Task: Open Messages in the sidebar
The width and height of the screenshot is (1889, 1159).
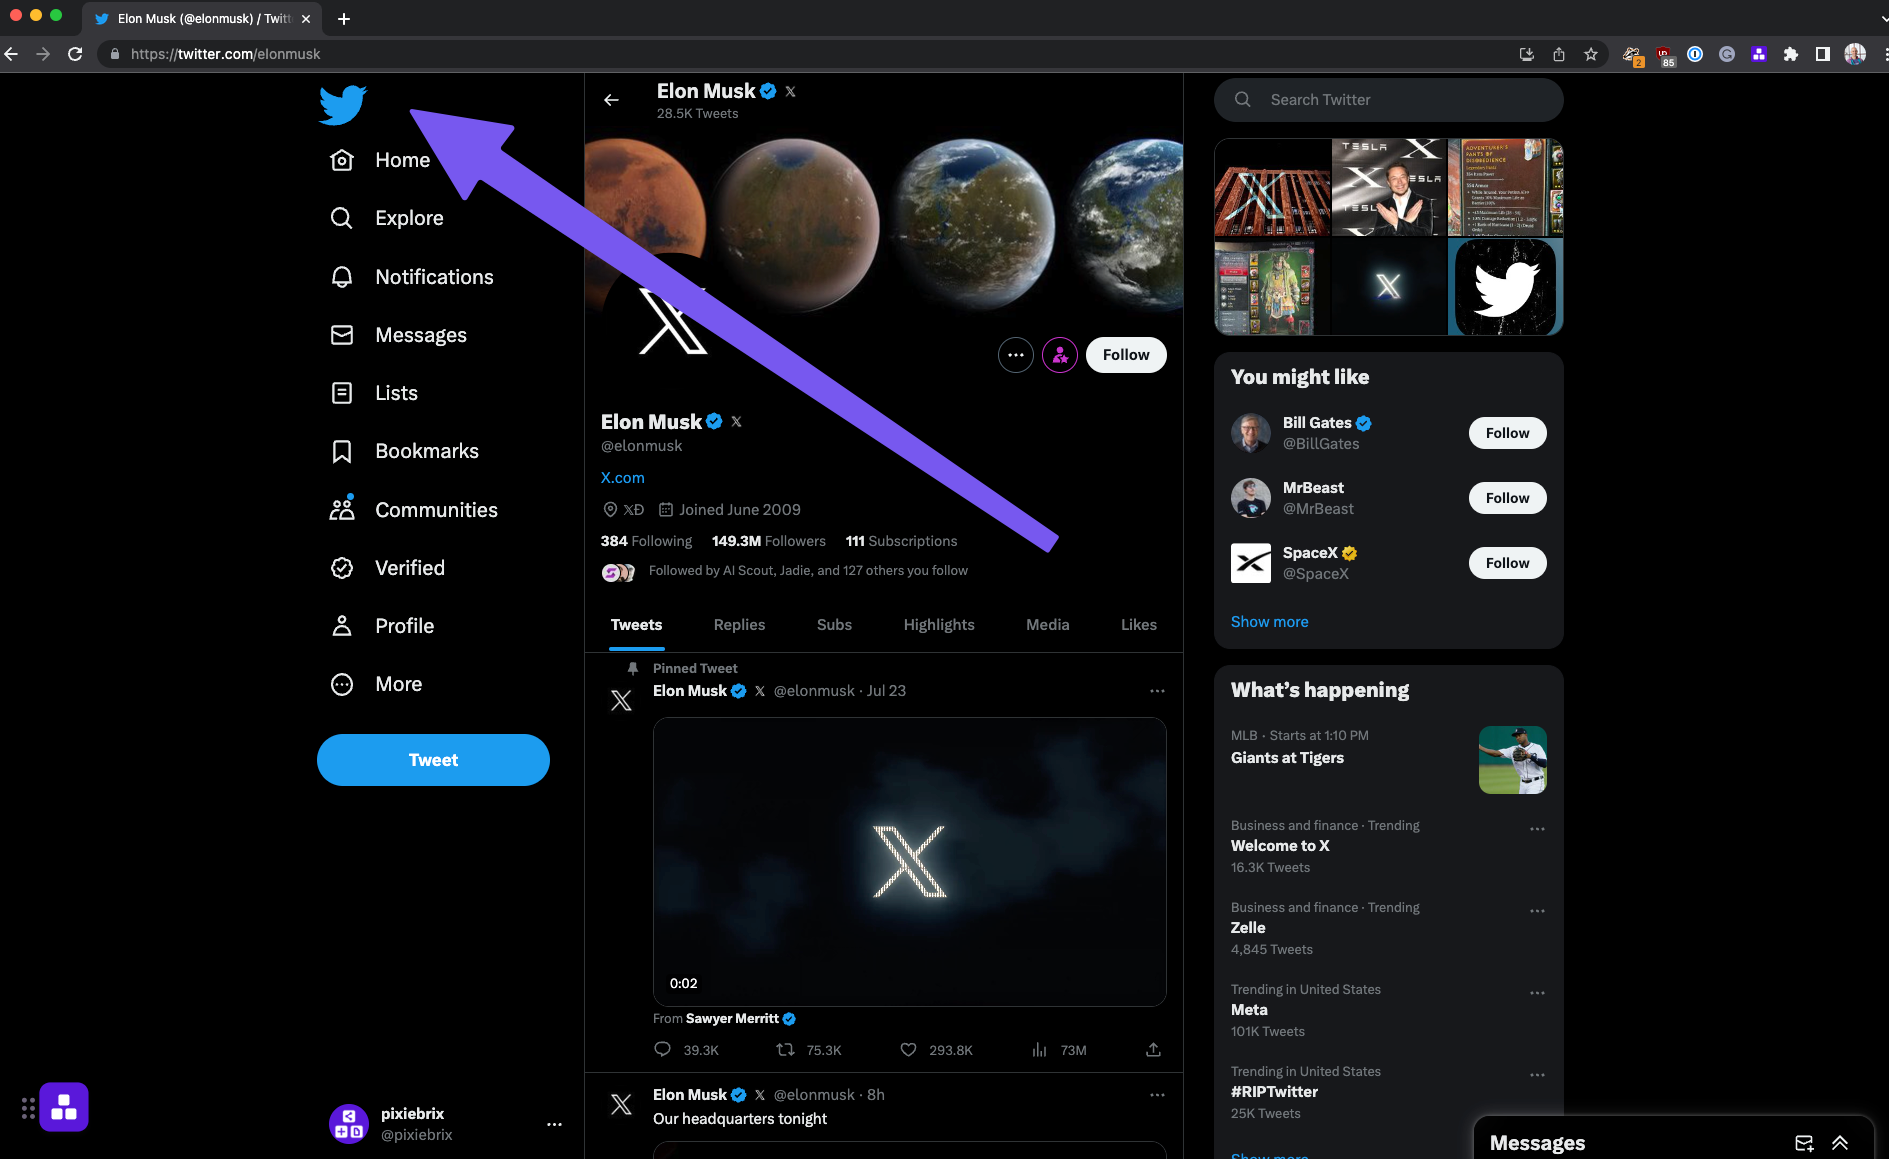Action: click(399, 335)
